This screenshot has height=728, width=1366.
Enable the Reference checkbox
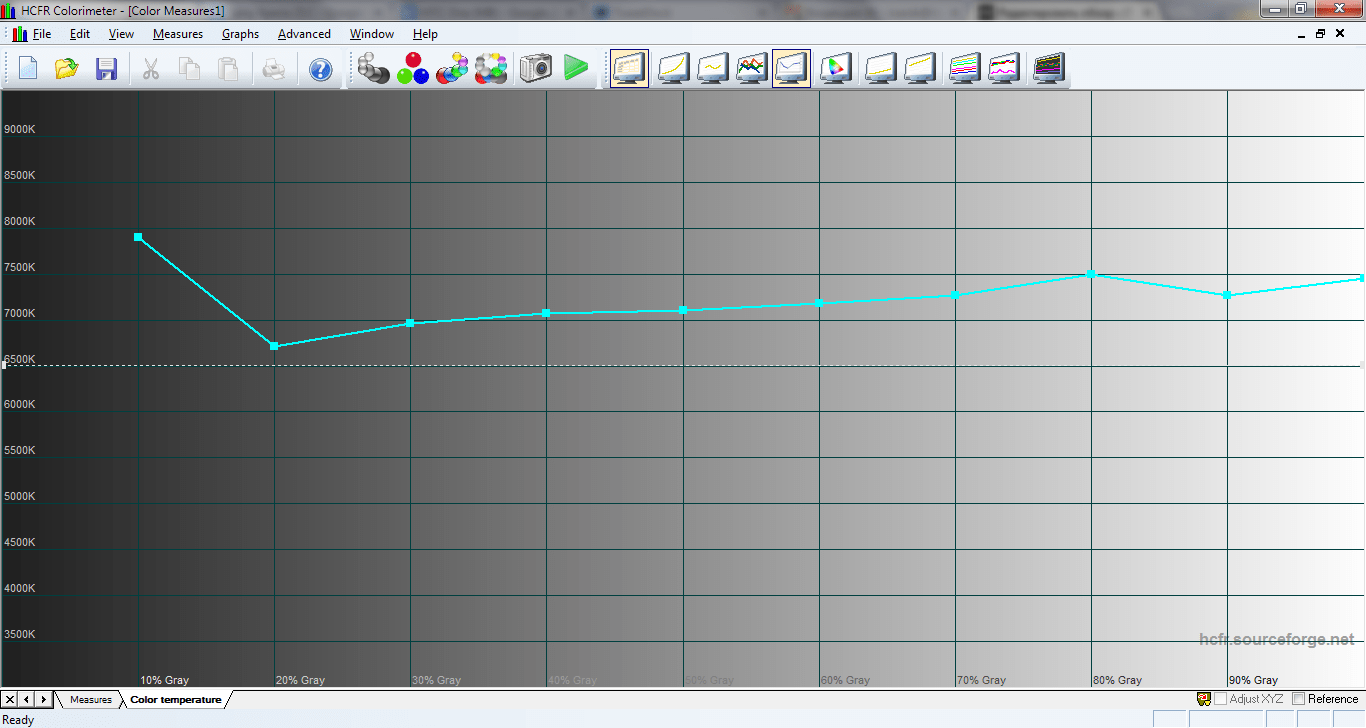(x=1299, y=699)
